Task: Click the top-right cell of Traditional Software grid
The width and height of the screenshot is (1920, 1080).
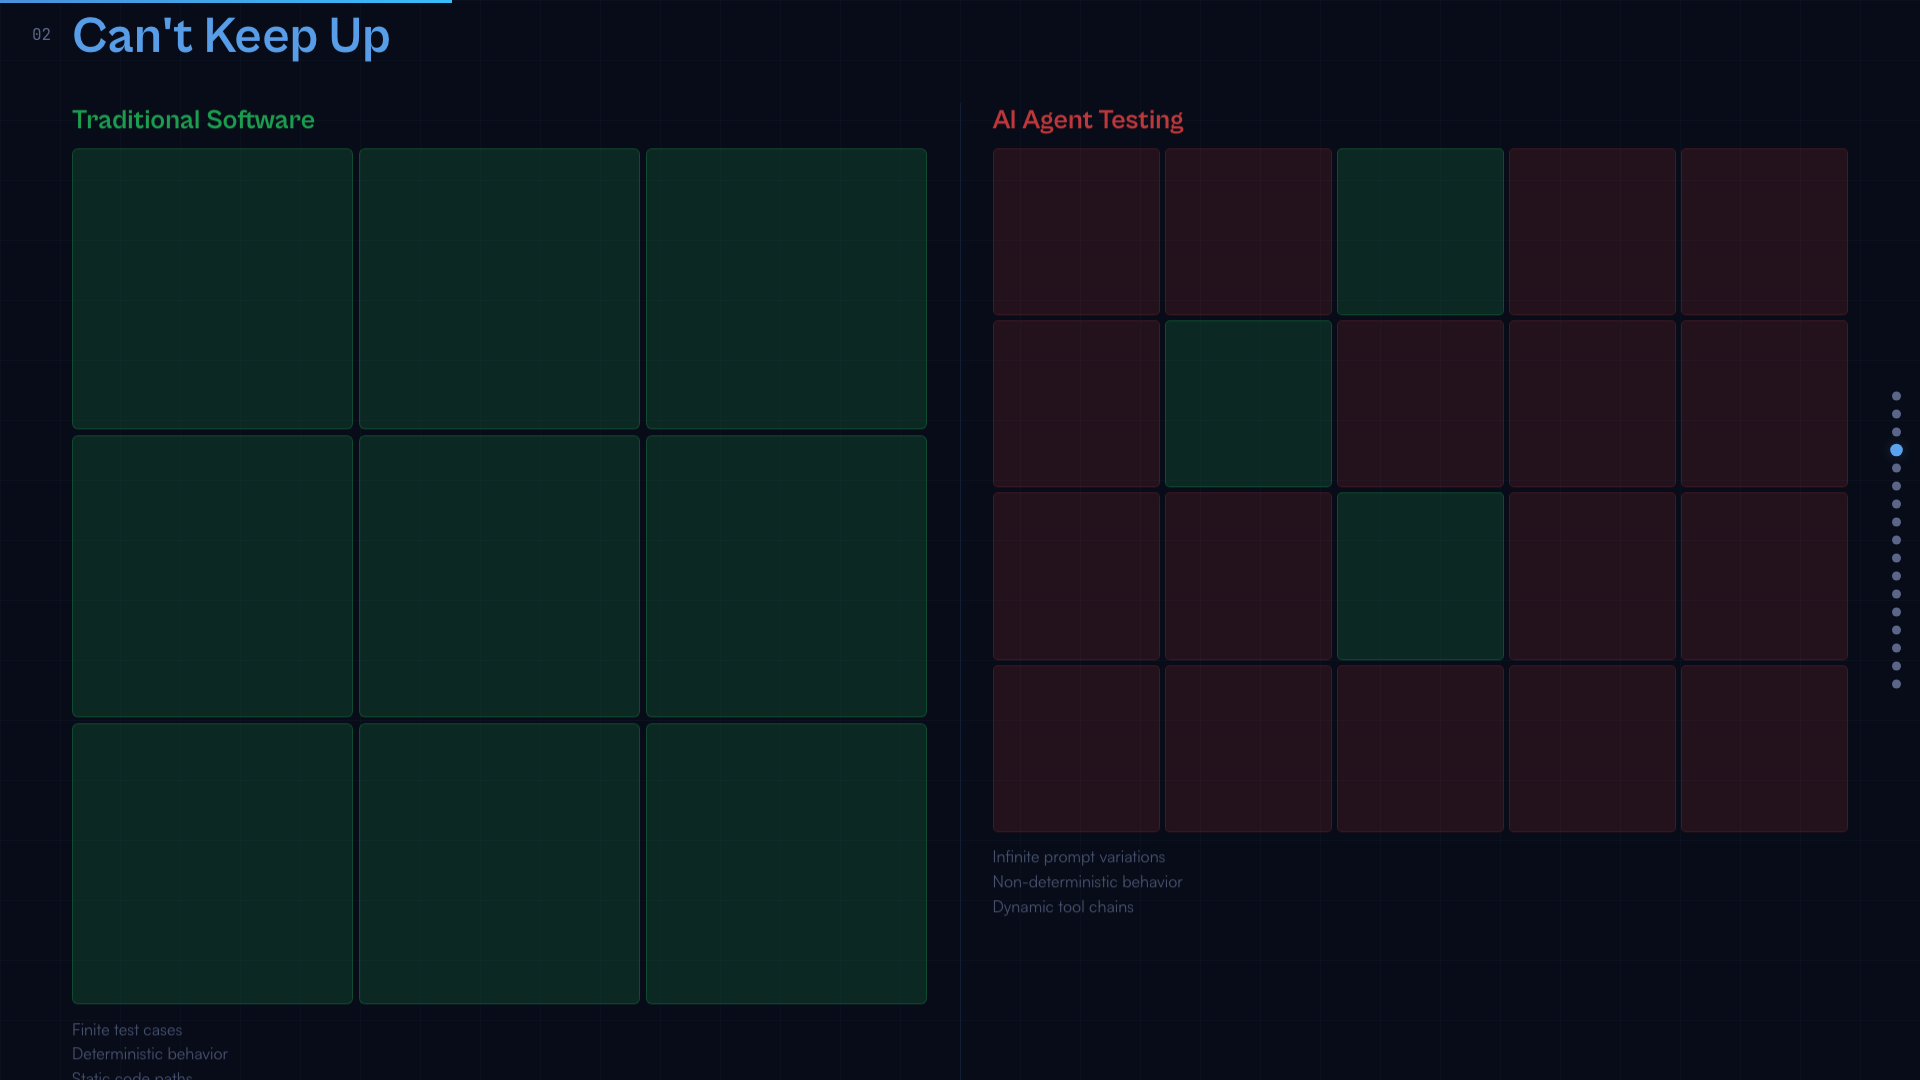Action: coord(786,288)
